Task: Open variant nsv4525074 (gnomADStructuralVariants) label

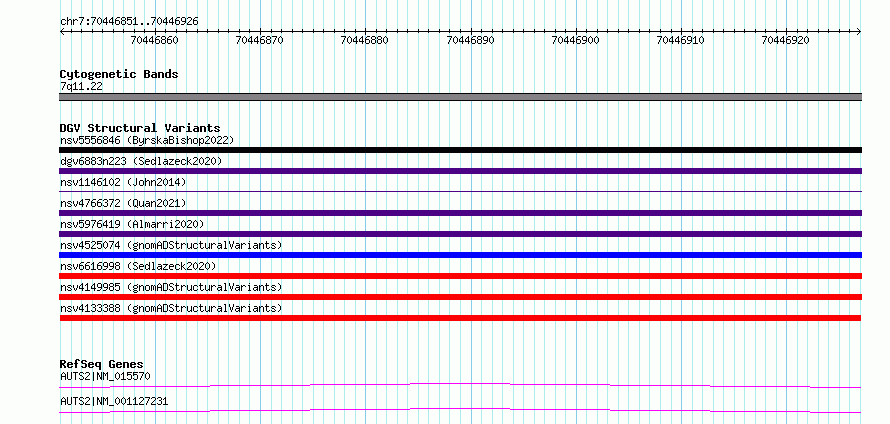Action: pyautogui.click(x=171, y=245)
